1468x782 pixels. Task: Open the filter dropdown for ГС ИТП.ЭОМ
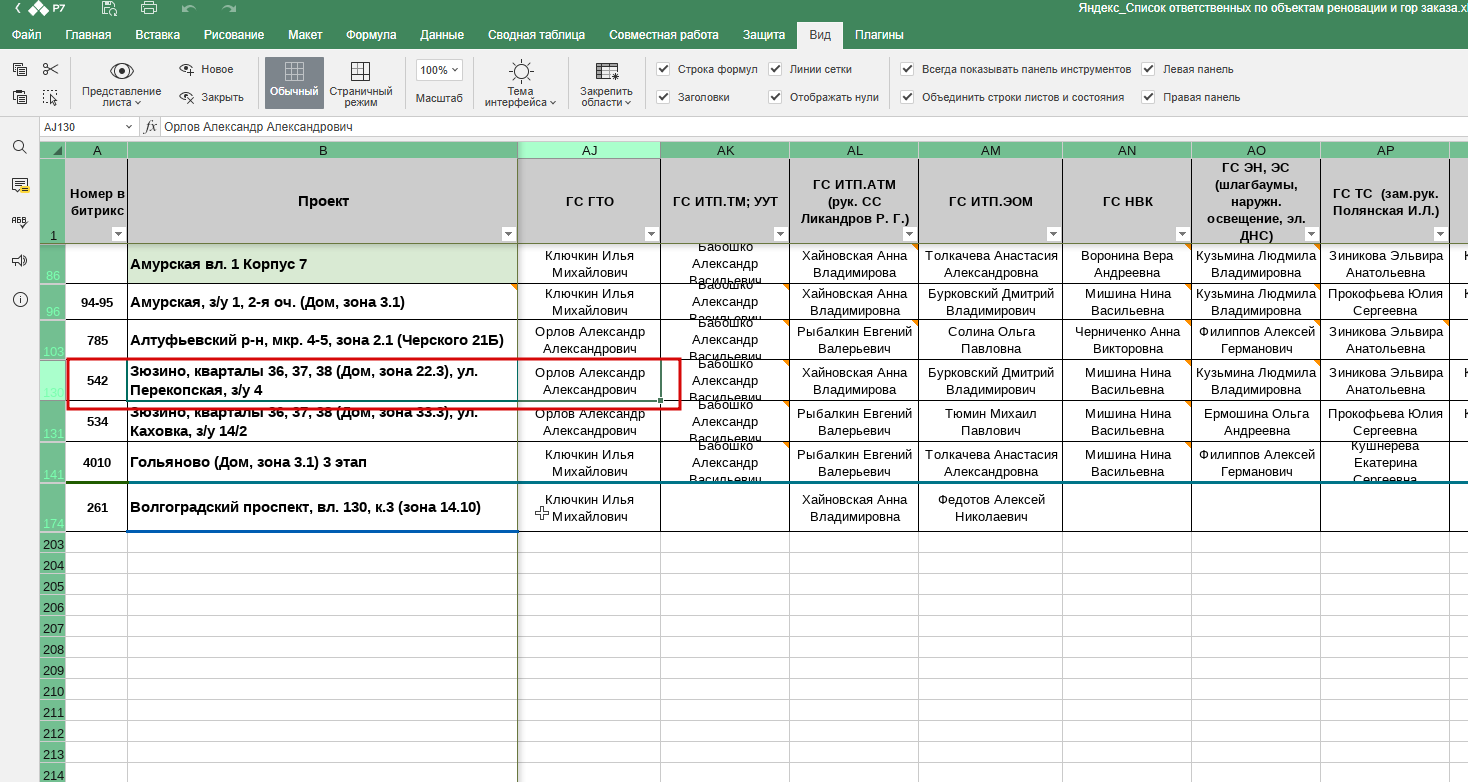click(1054, 234)
